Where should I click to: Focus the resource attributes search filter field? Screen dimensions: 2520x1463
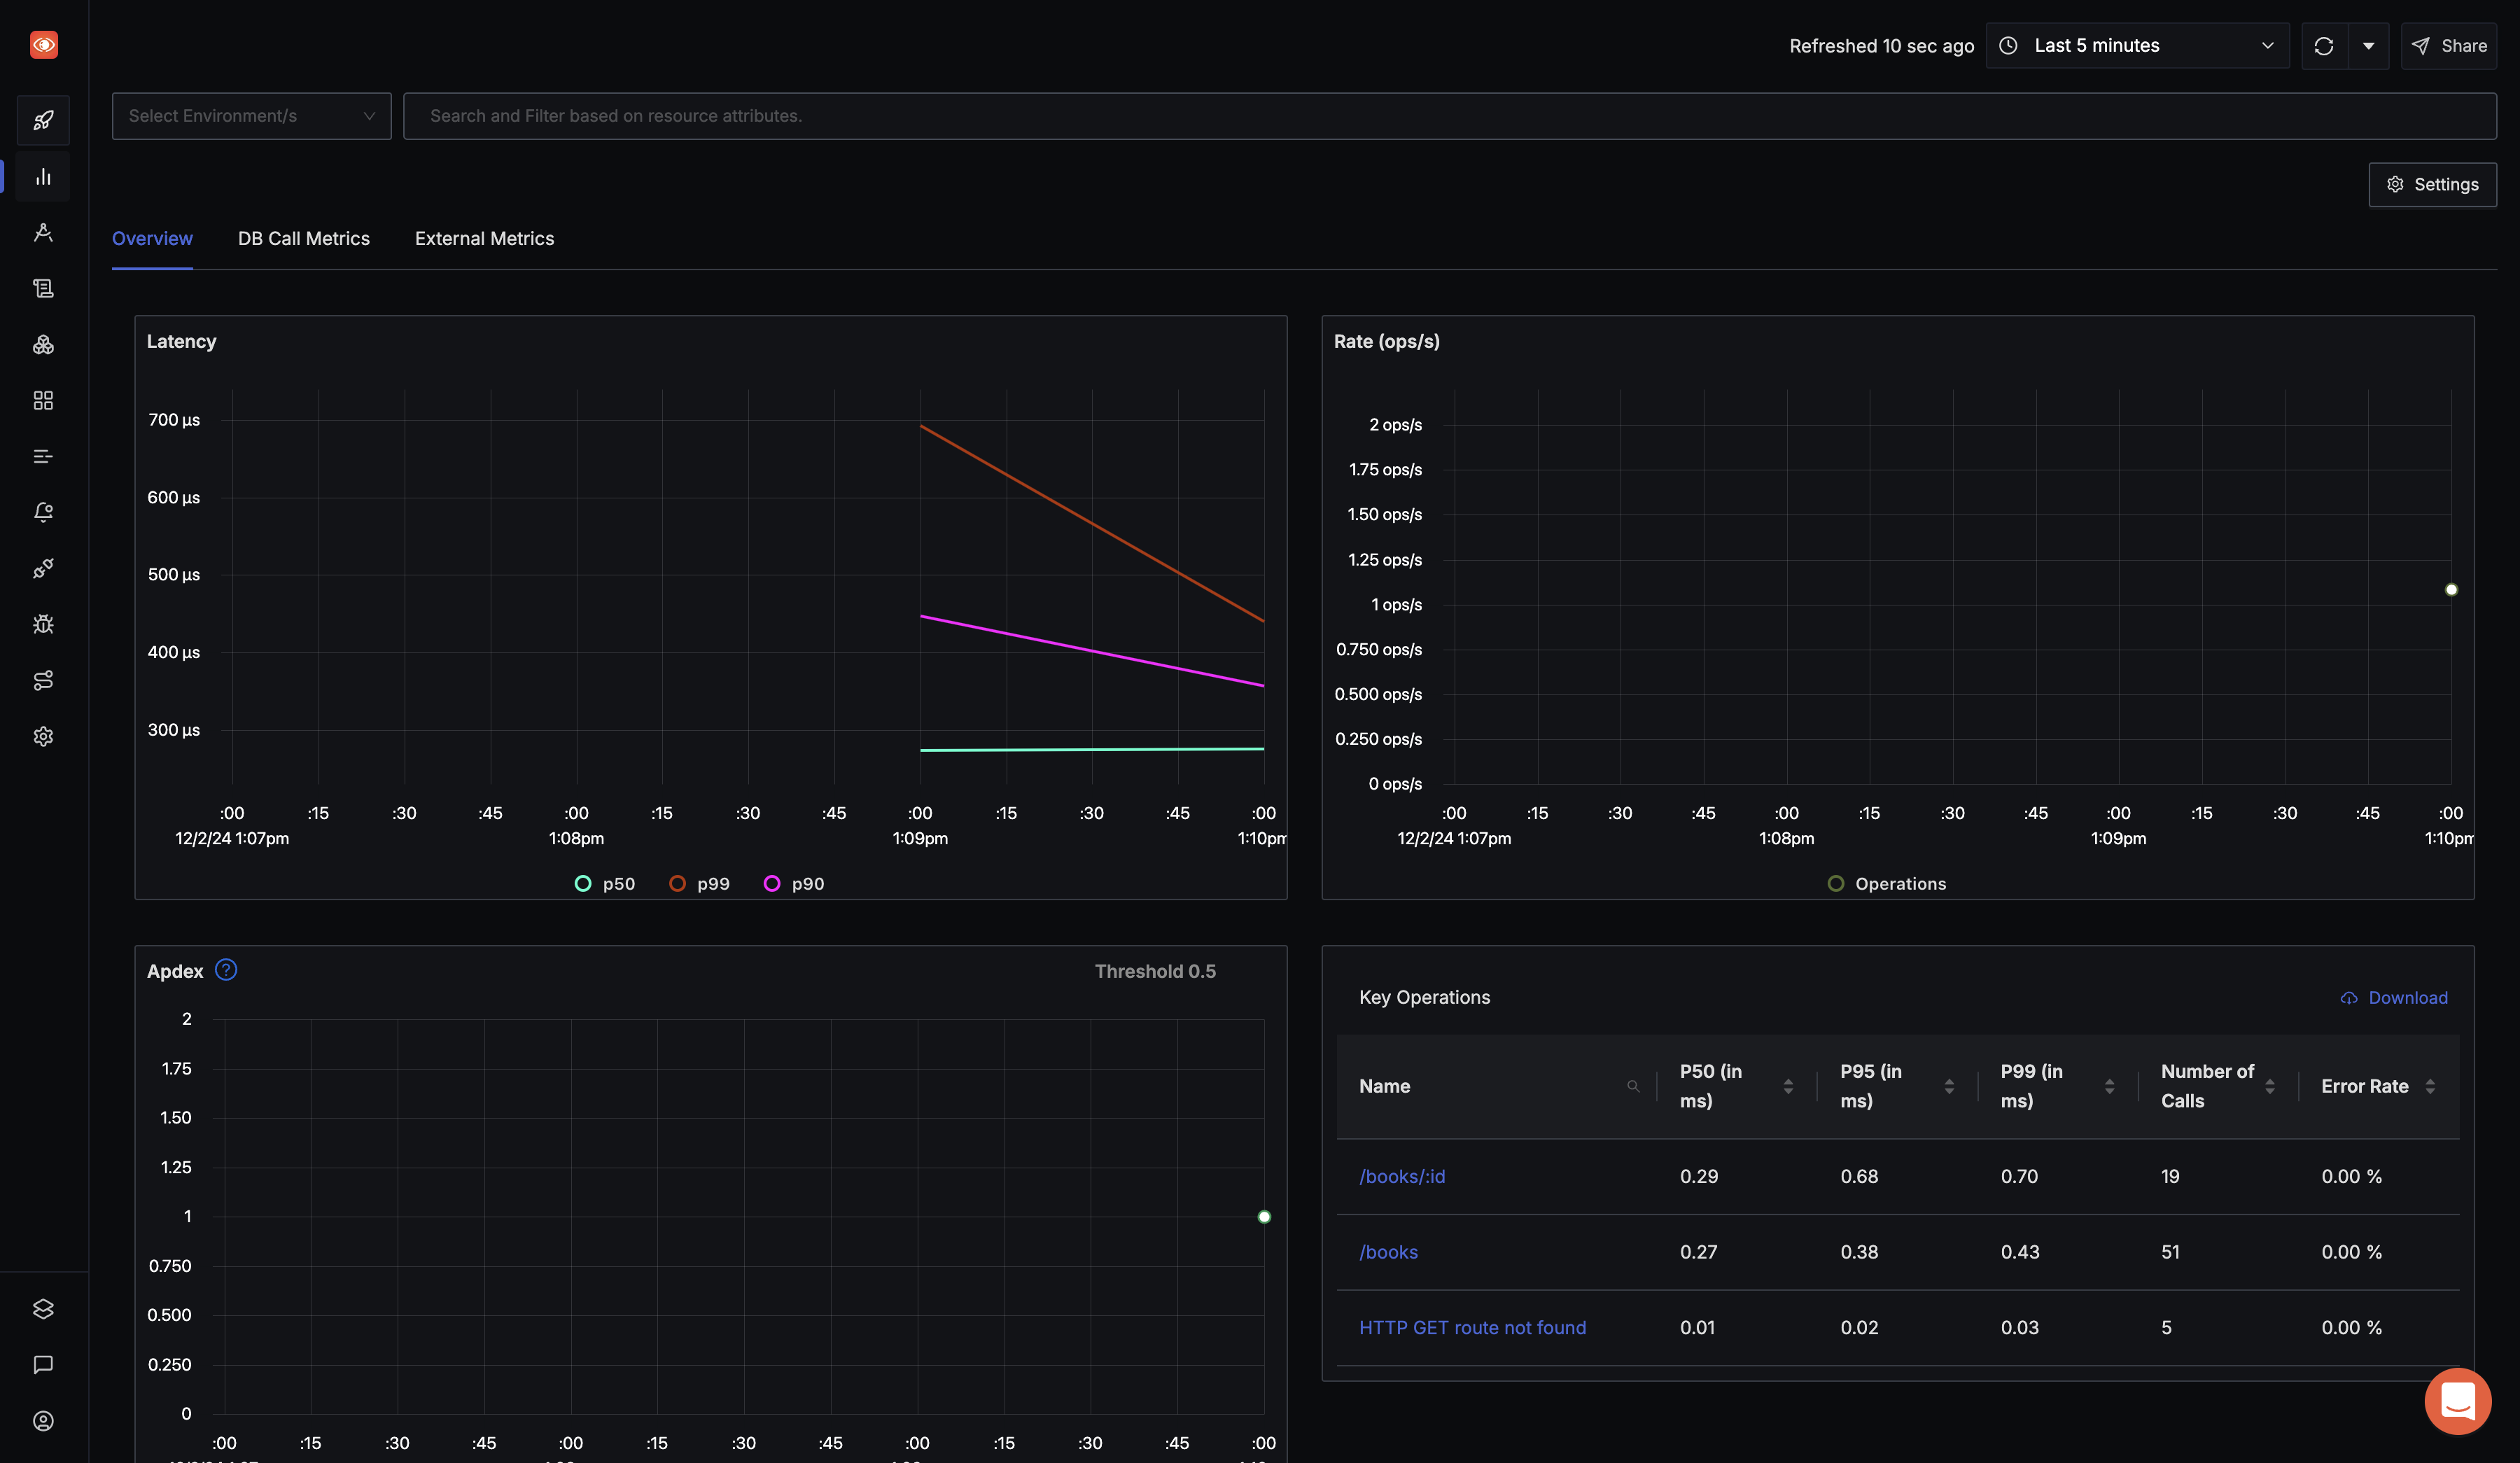pyautogui.click(x=1450, y=116)
